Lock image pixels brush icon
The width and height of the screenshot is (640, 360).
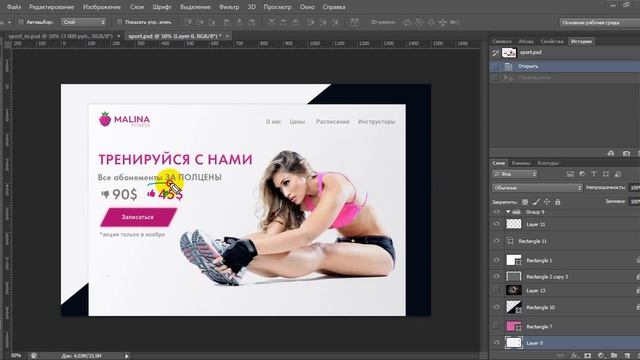pyautogui.click(x=536, y=202)
